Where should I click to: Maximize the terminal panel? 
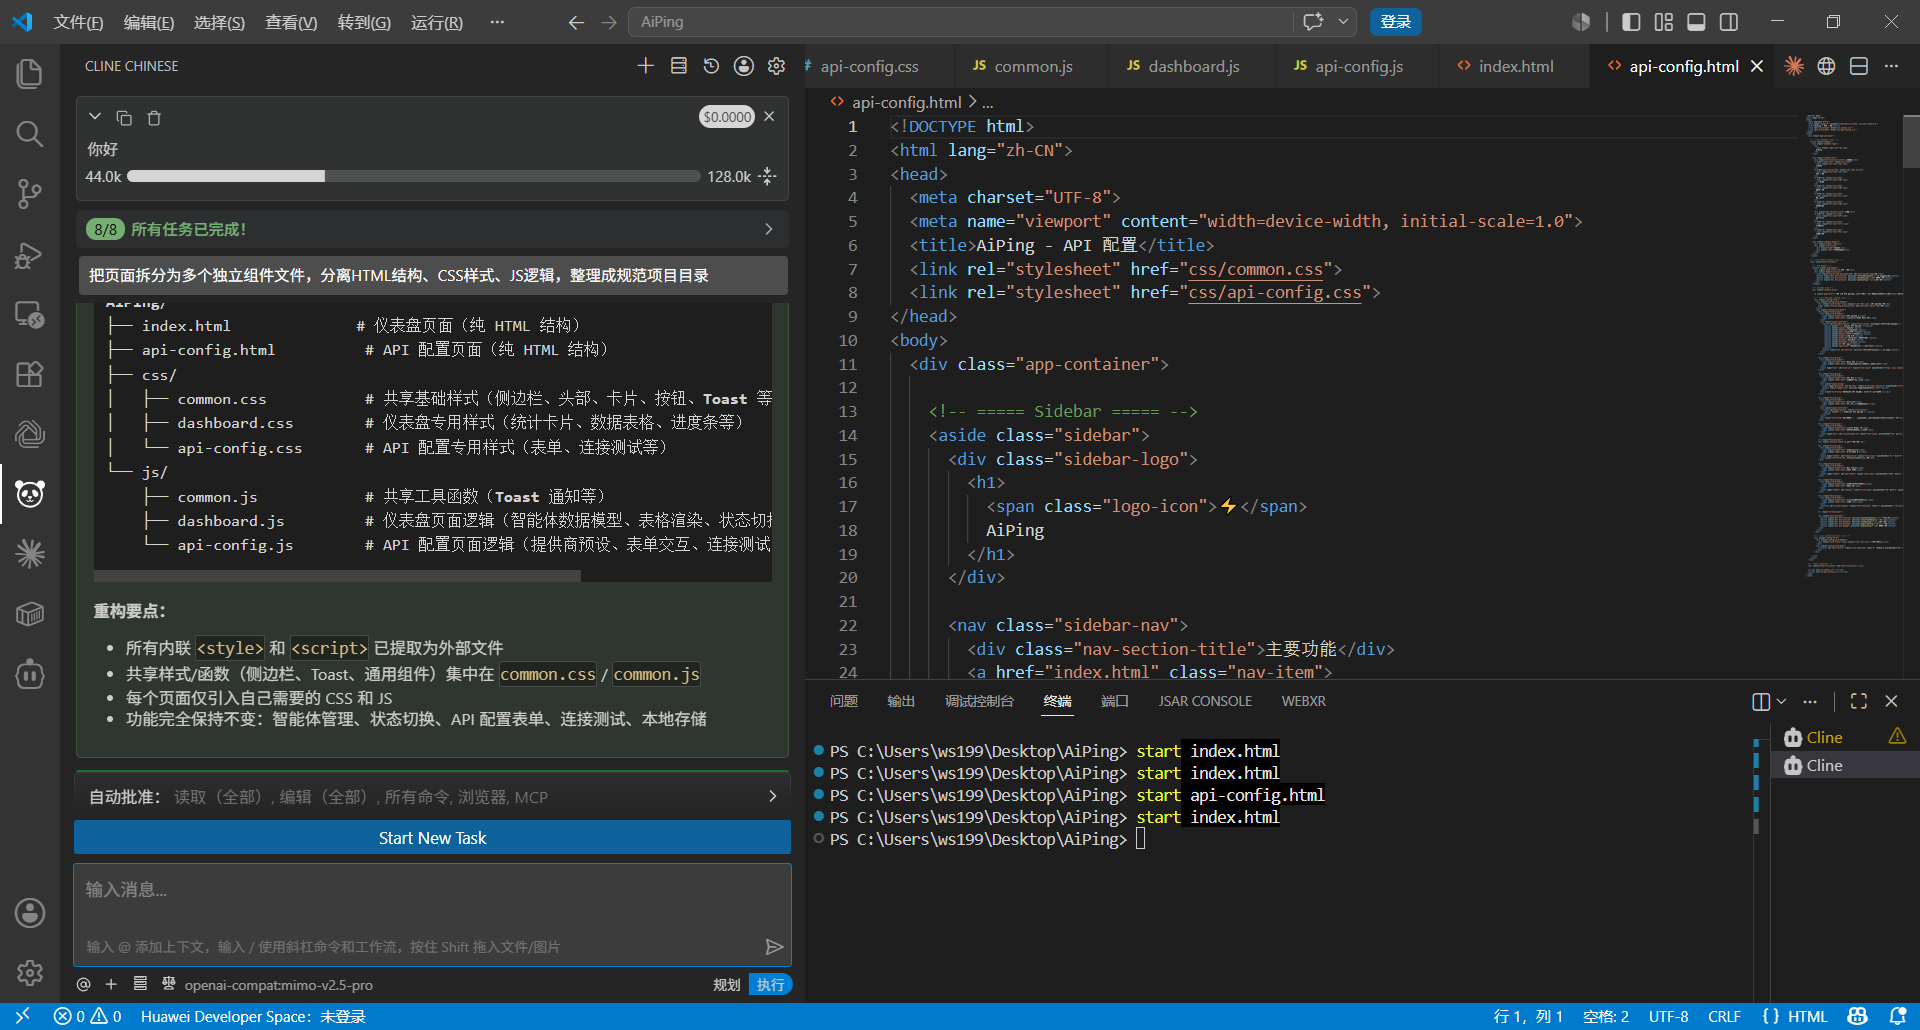[x=1859, y=701]
